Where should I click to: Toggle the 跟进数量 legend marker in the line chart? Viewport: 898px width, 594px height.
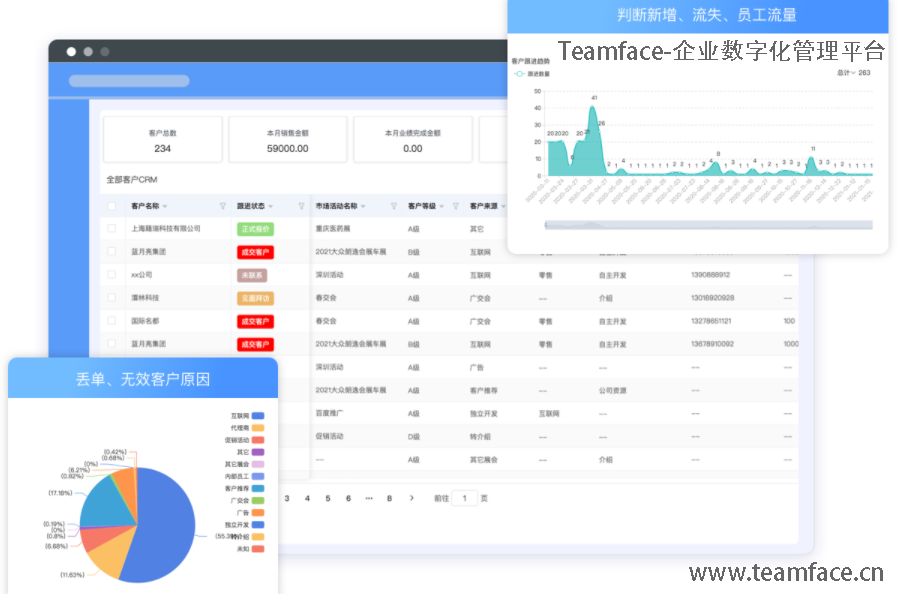[x=519, y=74]
